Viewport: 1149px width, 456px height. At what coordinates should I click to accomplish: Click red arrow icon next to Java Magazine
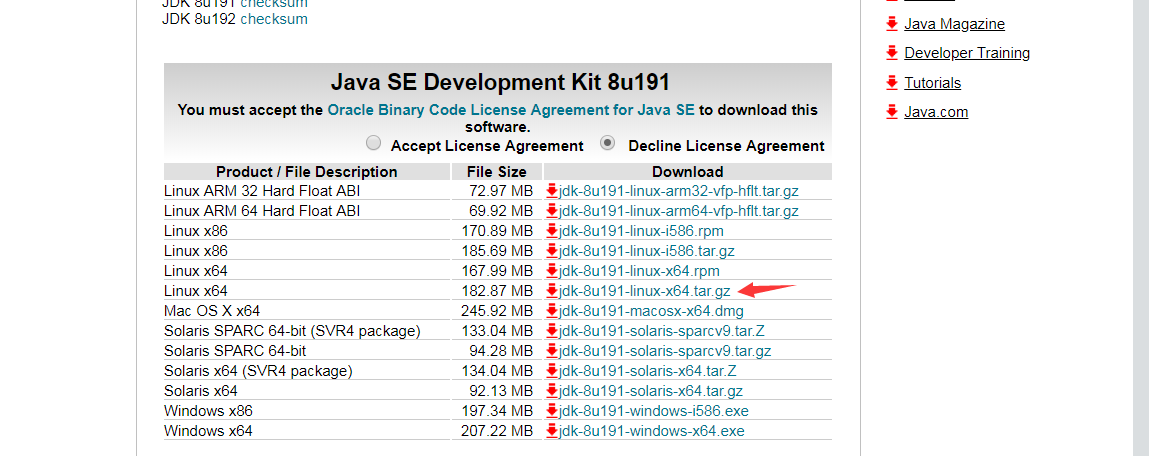point(892,24)
